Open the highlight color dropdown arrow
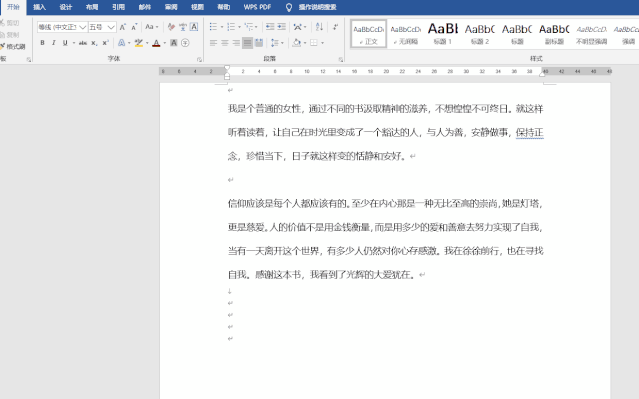Viewport: 639px width, 399px height. [147, 43]
